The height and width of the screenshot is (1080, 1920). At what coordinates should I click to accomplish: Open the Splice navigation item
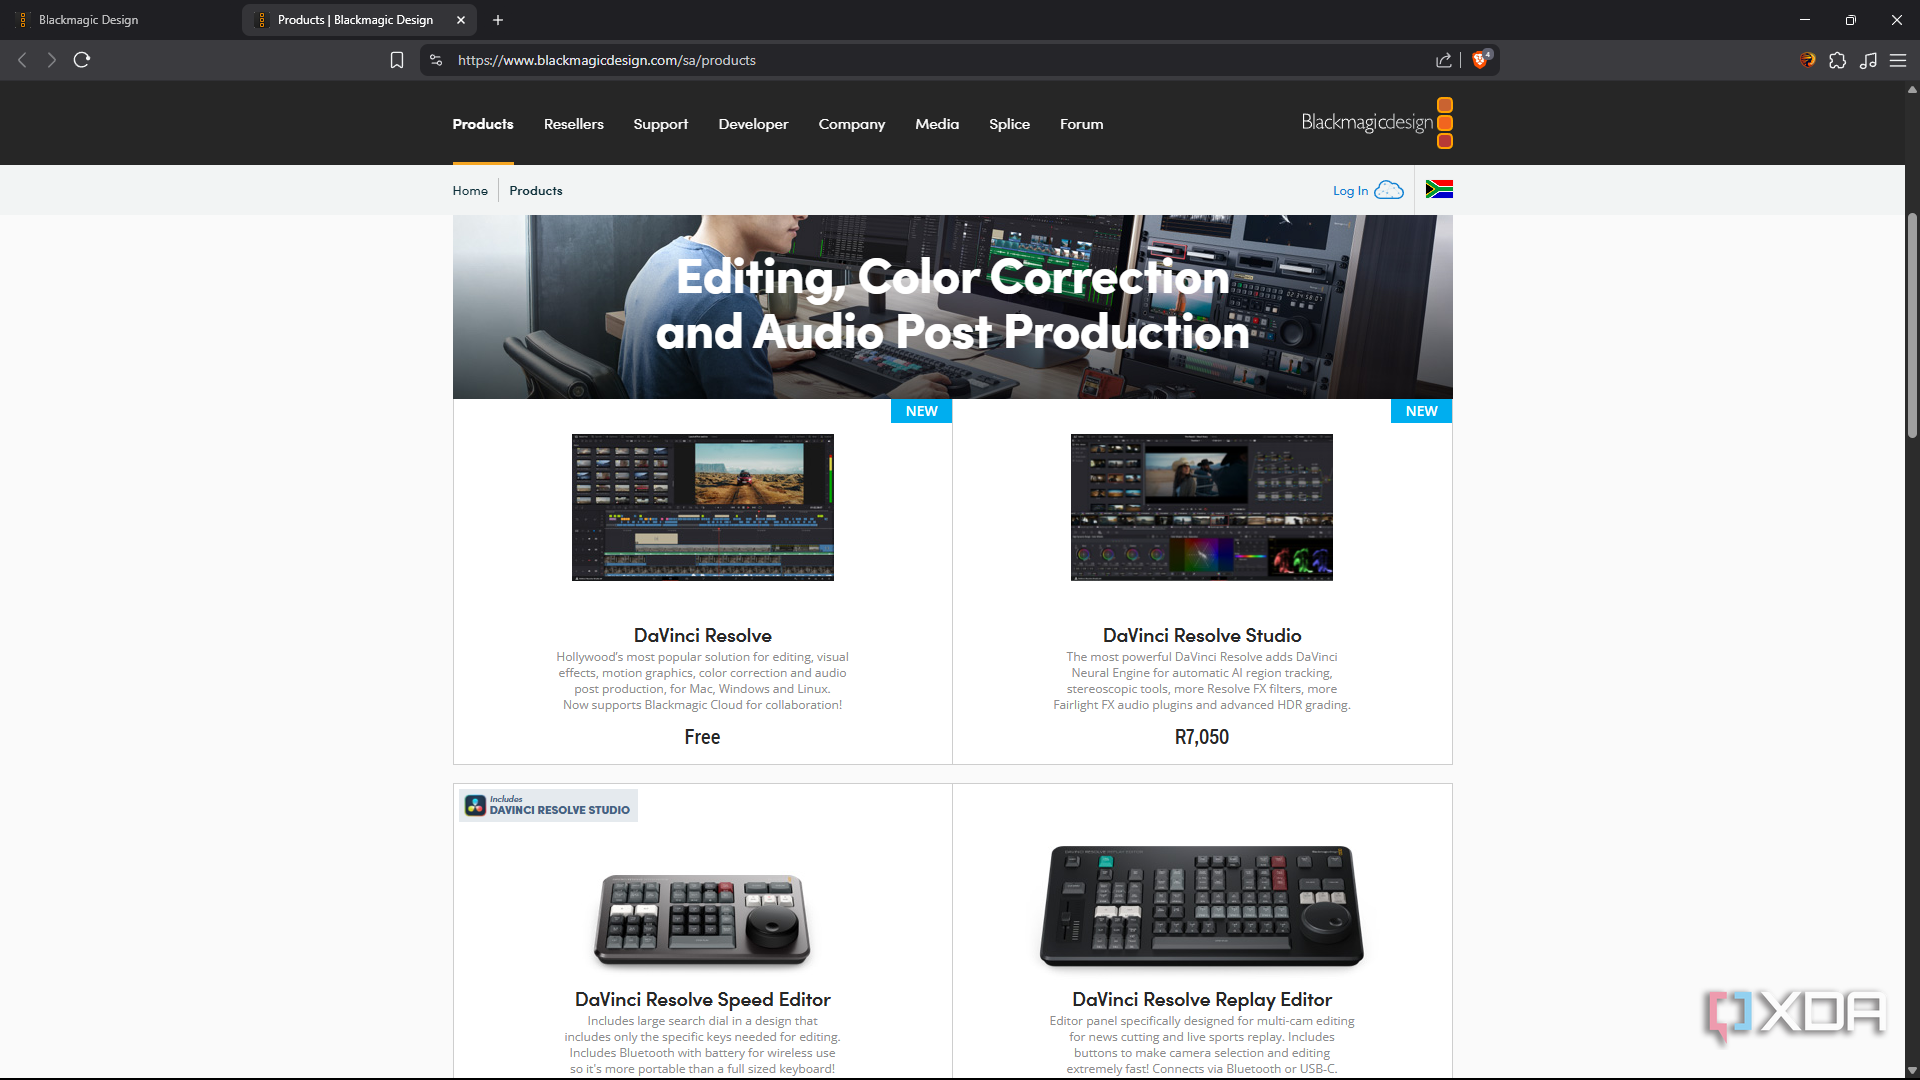click(1009, 124)
